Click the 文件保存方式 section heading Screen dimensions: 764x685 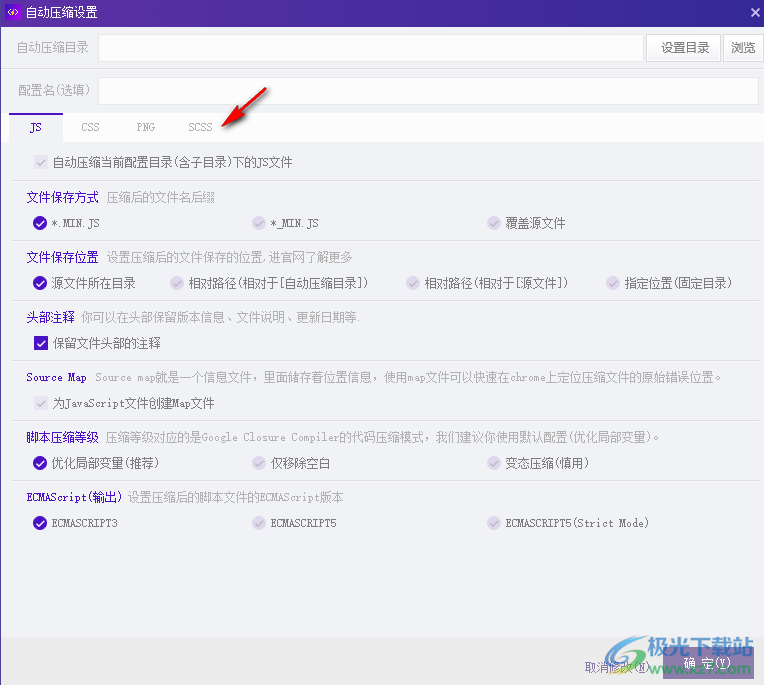point(62,197)
